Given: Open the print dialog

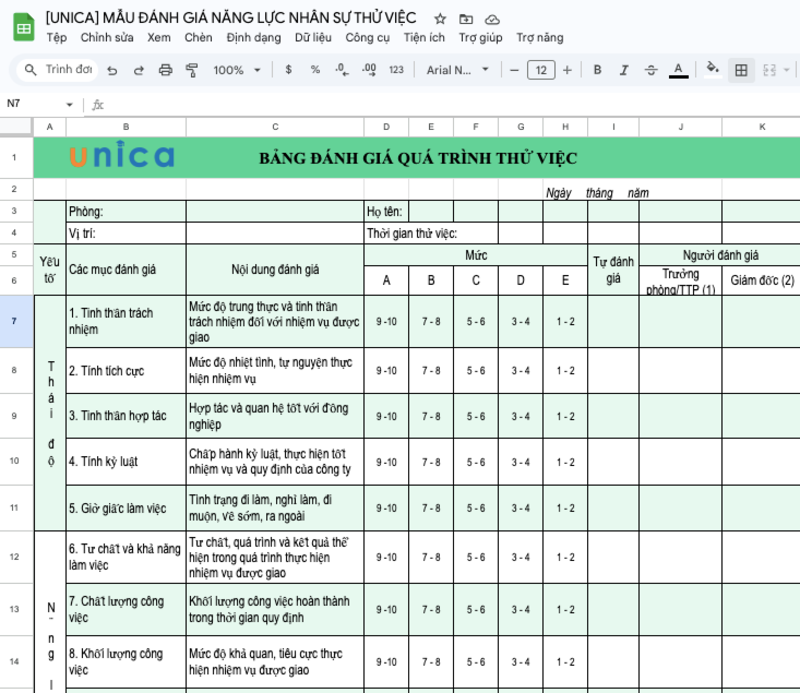Looking at the screenshot, I should point(166,70).
